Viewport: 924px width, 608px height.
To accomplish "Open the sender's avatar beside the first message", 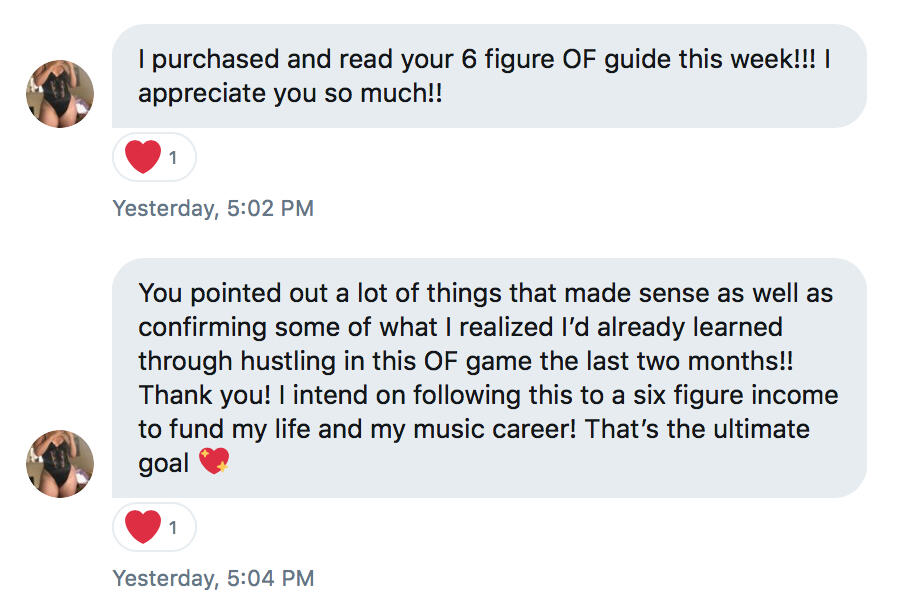I will point(60,94).
